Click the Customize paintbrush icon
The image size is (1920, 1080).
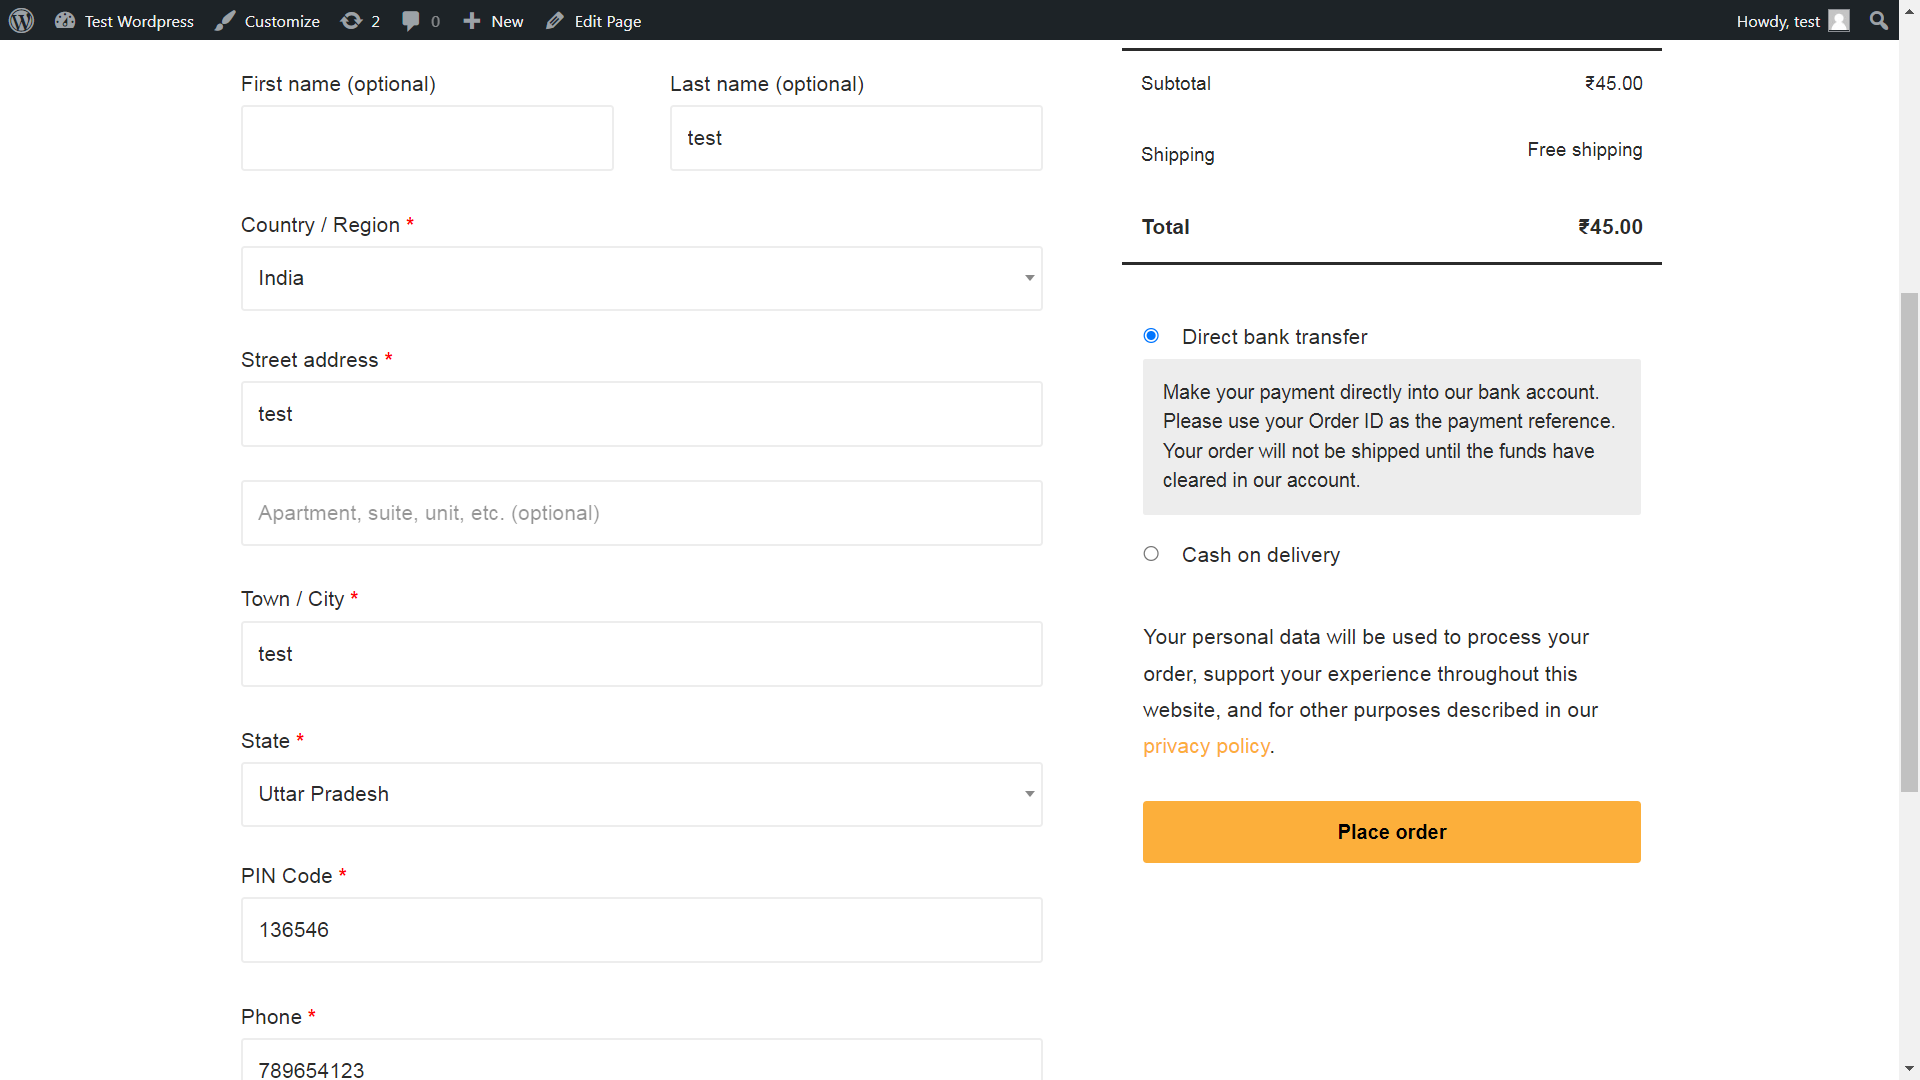click(x=226, y=20)
